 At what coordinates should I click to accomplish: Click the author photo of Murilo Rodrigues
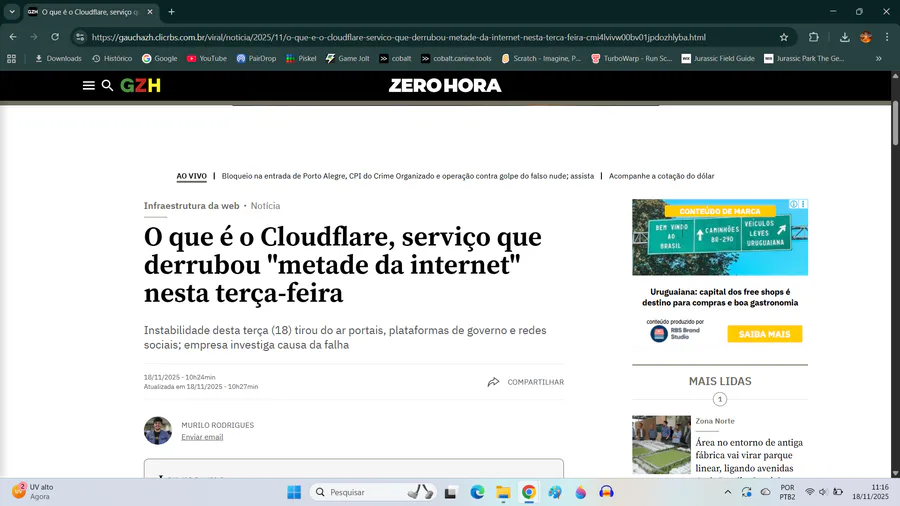[158, 431]
